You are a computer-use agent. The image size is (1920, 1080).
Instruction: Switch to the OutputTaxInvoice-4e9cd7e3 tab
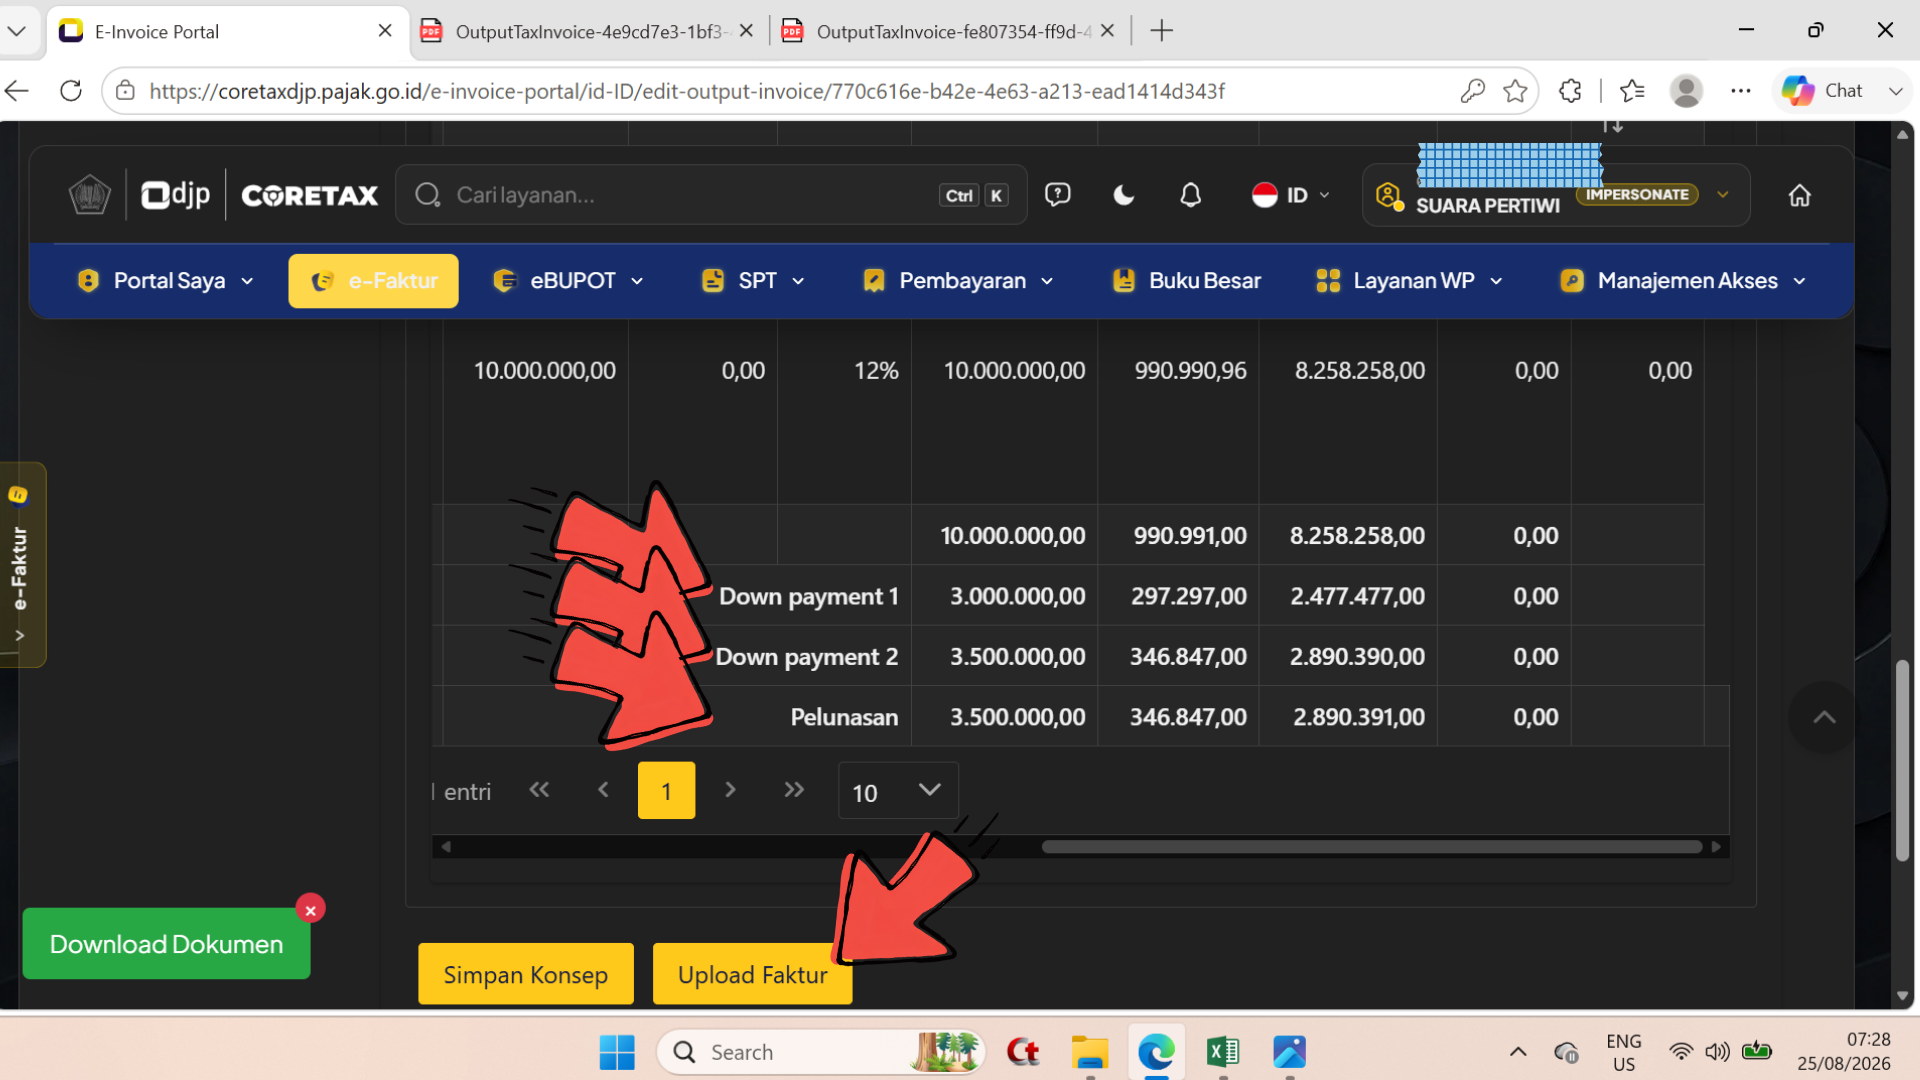[590, 31]
